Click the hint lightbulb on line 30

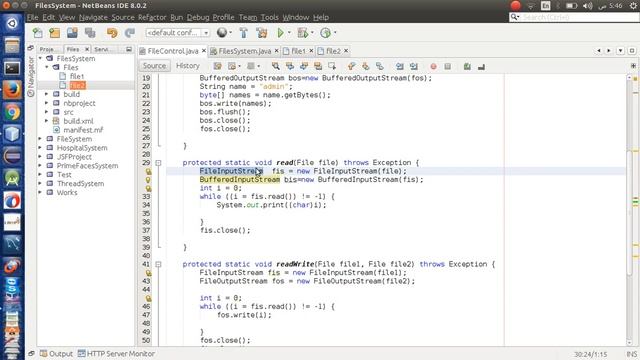[x=148, y=171]
